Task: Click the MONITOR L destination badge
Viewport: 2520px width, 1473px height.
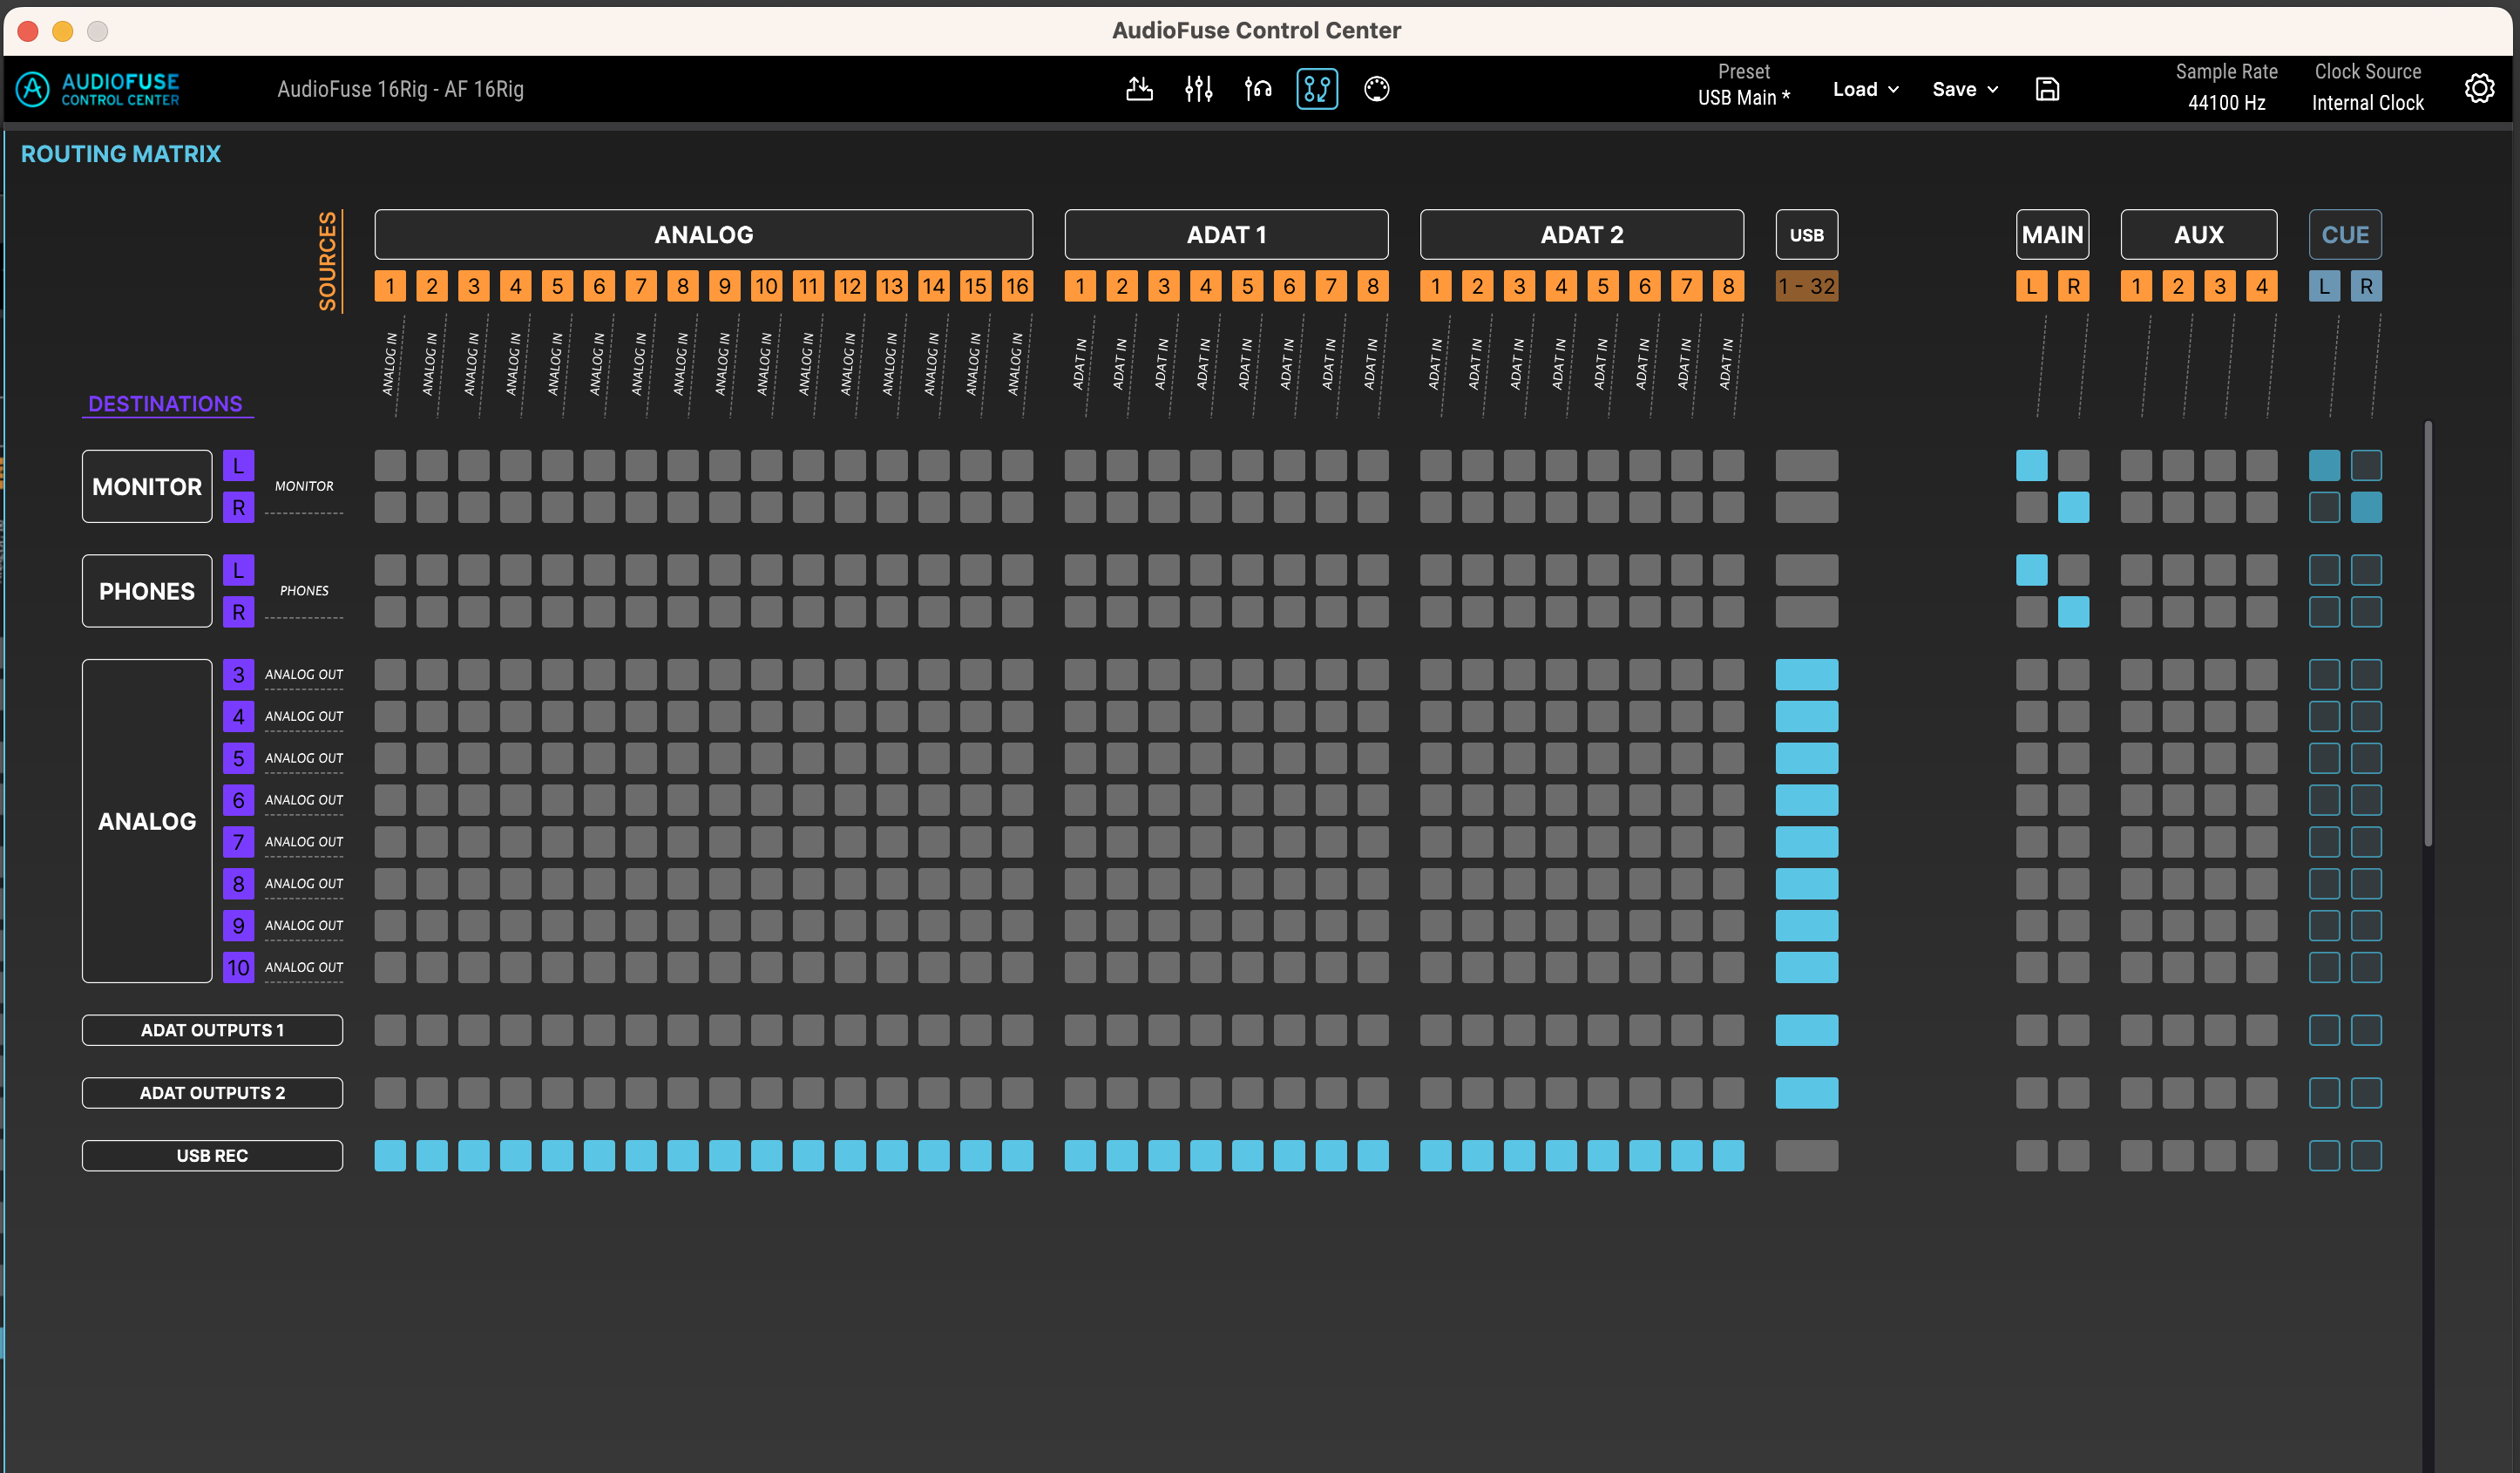Action: click(x=238, y=465)
